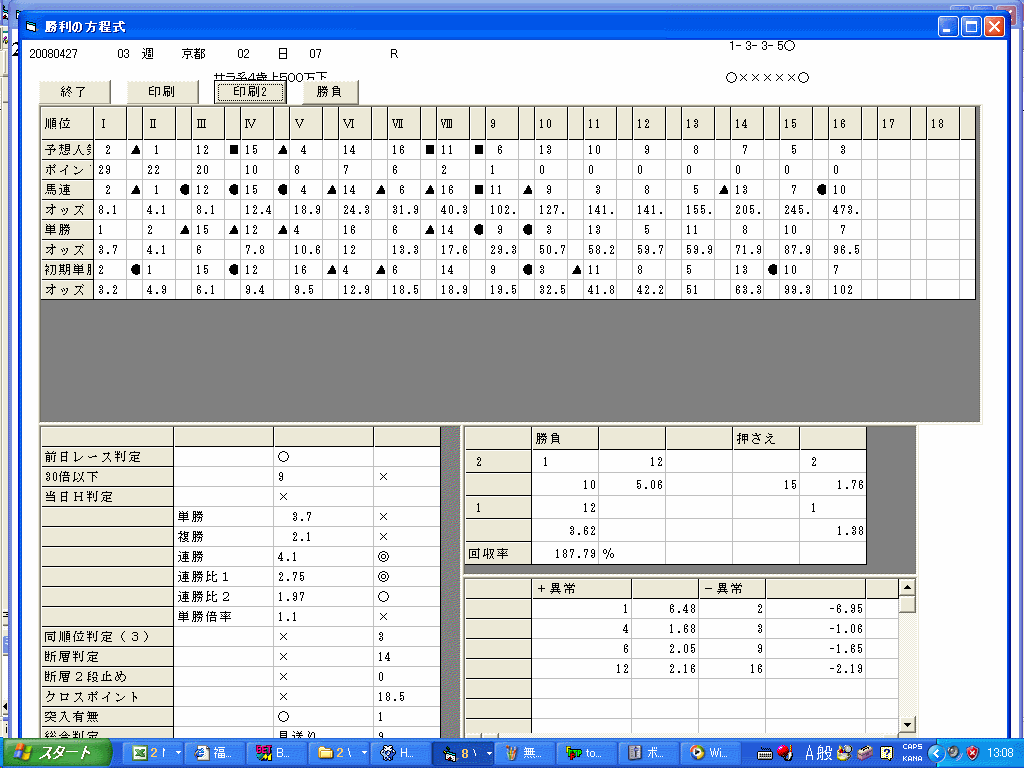Image resolution: width=1024 pixels, height=768 pixels.
Task: Click the 回収率 label
Action: coord(498,554)
